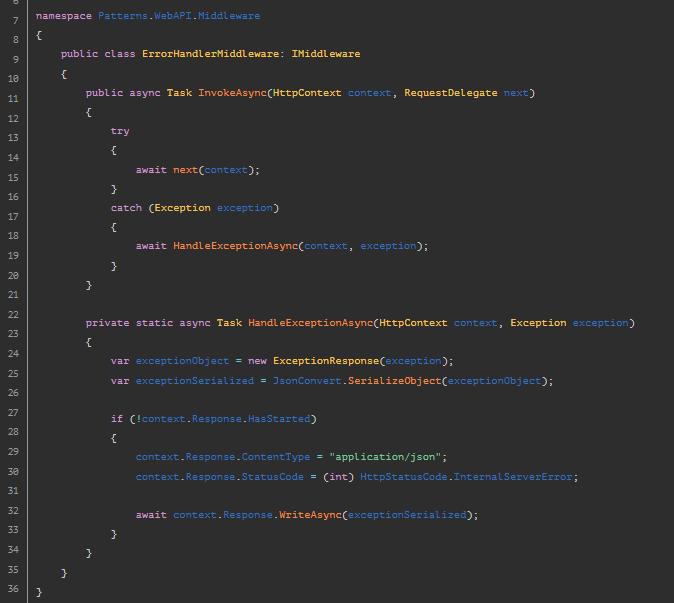This screenshot has width=674, height=603.
Task: Click StatusCode property
Action: click(x=273, y=477)
